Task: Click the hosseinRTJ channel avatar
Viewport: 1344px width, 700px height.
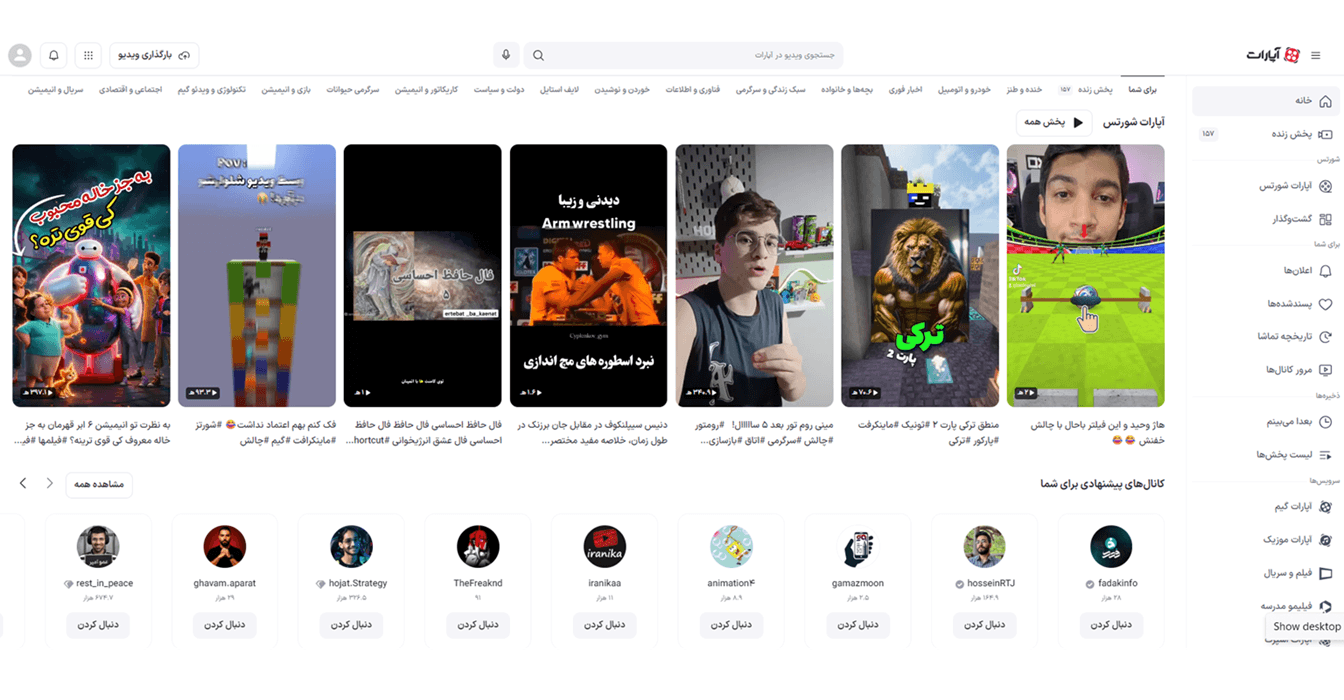Action: [x=984, y=547]
